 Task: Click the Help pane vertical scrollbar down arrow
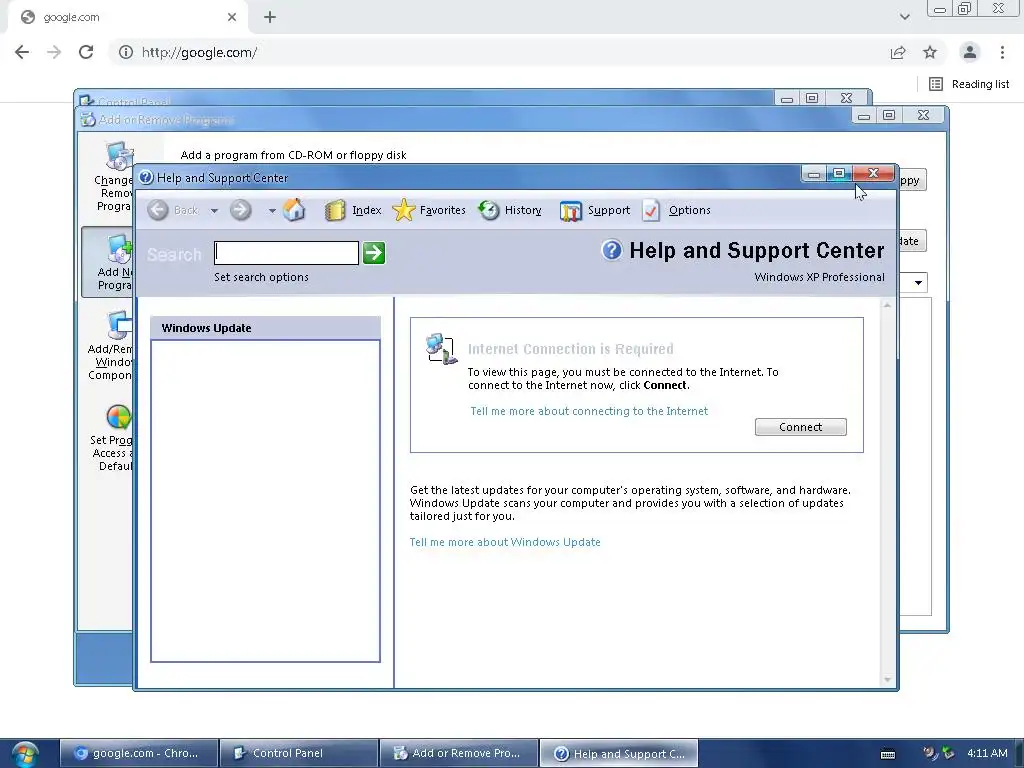pyautogui.click(x=887, y=680)
